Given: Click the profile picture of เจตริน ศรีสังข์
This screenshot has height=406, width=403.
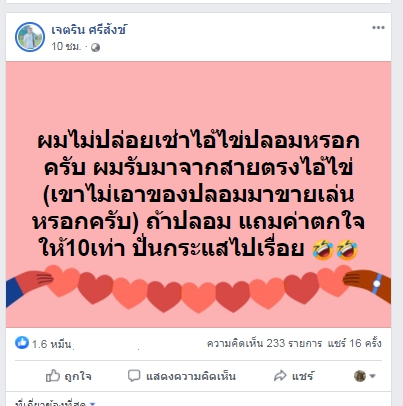Looking at the screenshot, I should (x=30, y=37).
